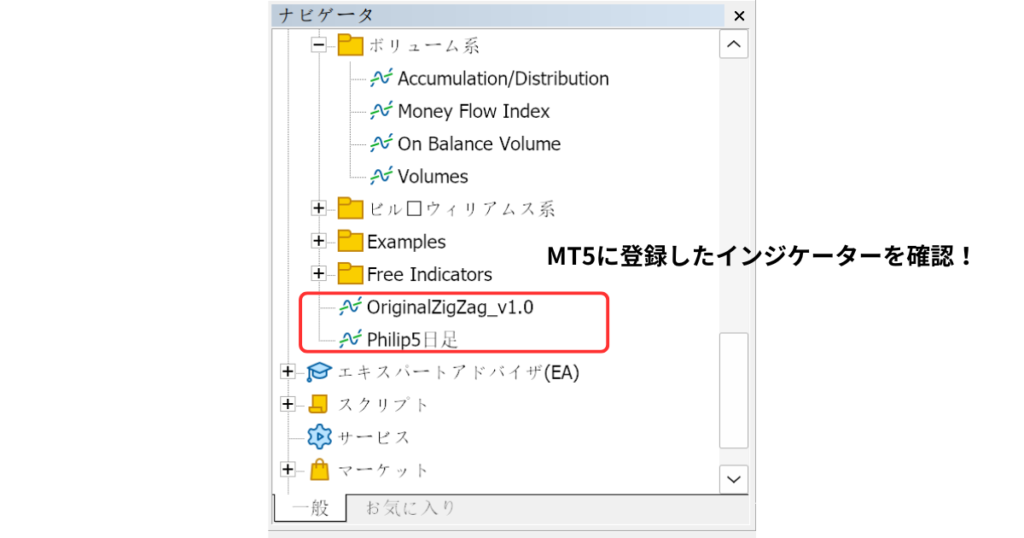Switch to the 一般 tab
This screenshot has width=1024, height=538.
point(310,508)
